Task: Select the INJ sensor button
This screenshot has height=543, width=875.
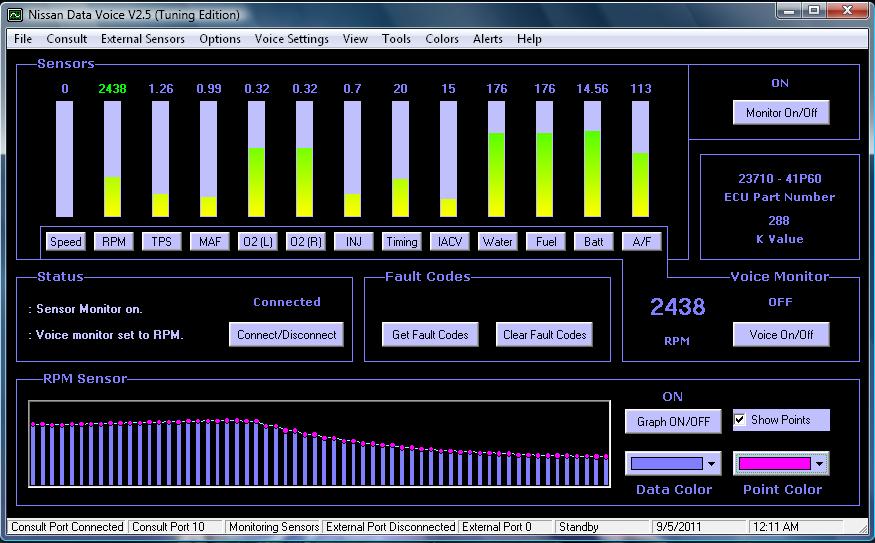Action: coord(353,242)
